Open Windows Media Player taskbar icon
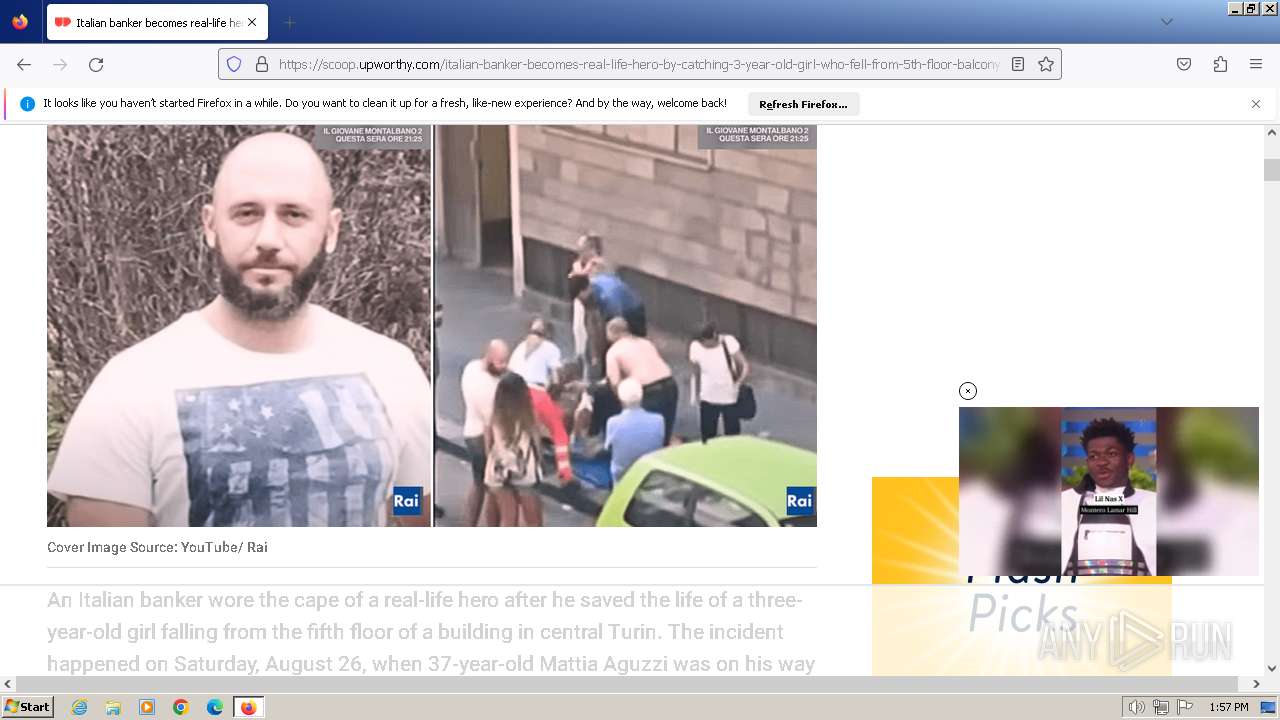Image resolution: width=1280 pixels, height=720 pixels. coord(147,707)
